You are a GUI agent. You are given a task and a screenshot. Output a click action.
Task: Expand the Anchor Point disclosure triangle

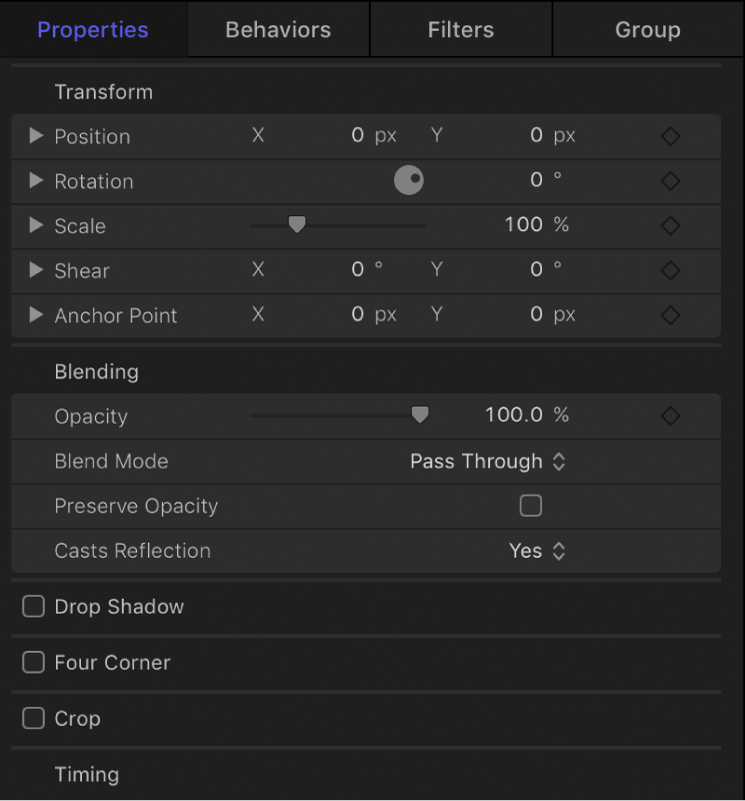coord(36,315)
